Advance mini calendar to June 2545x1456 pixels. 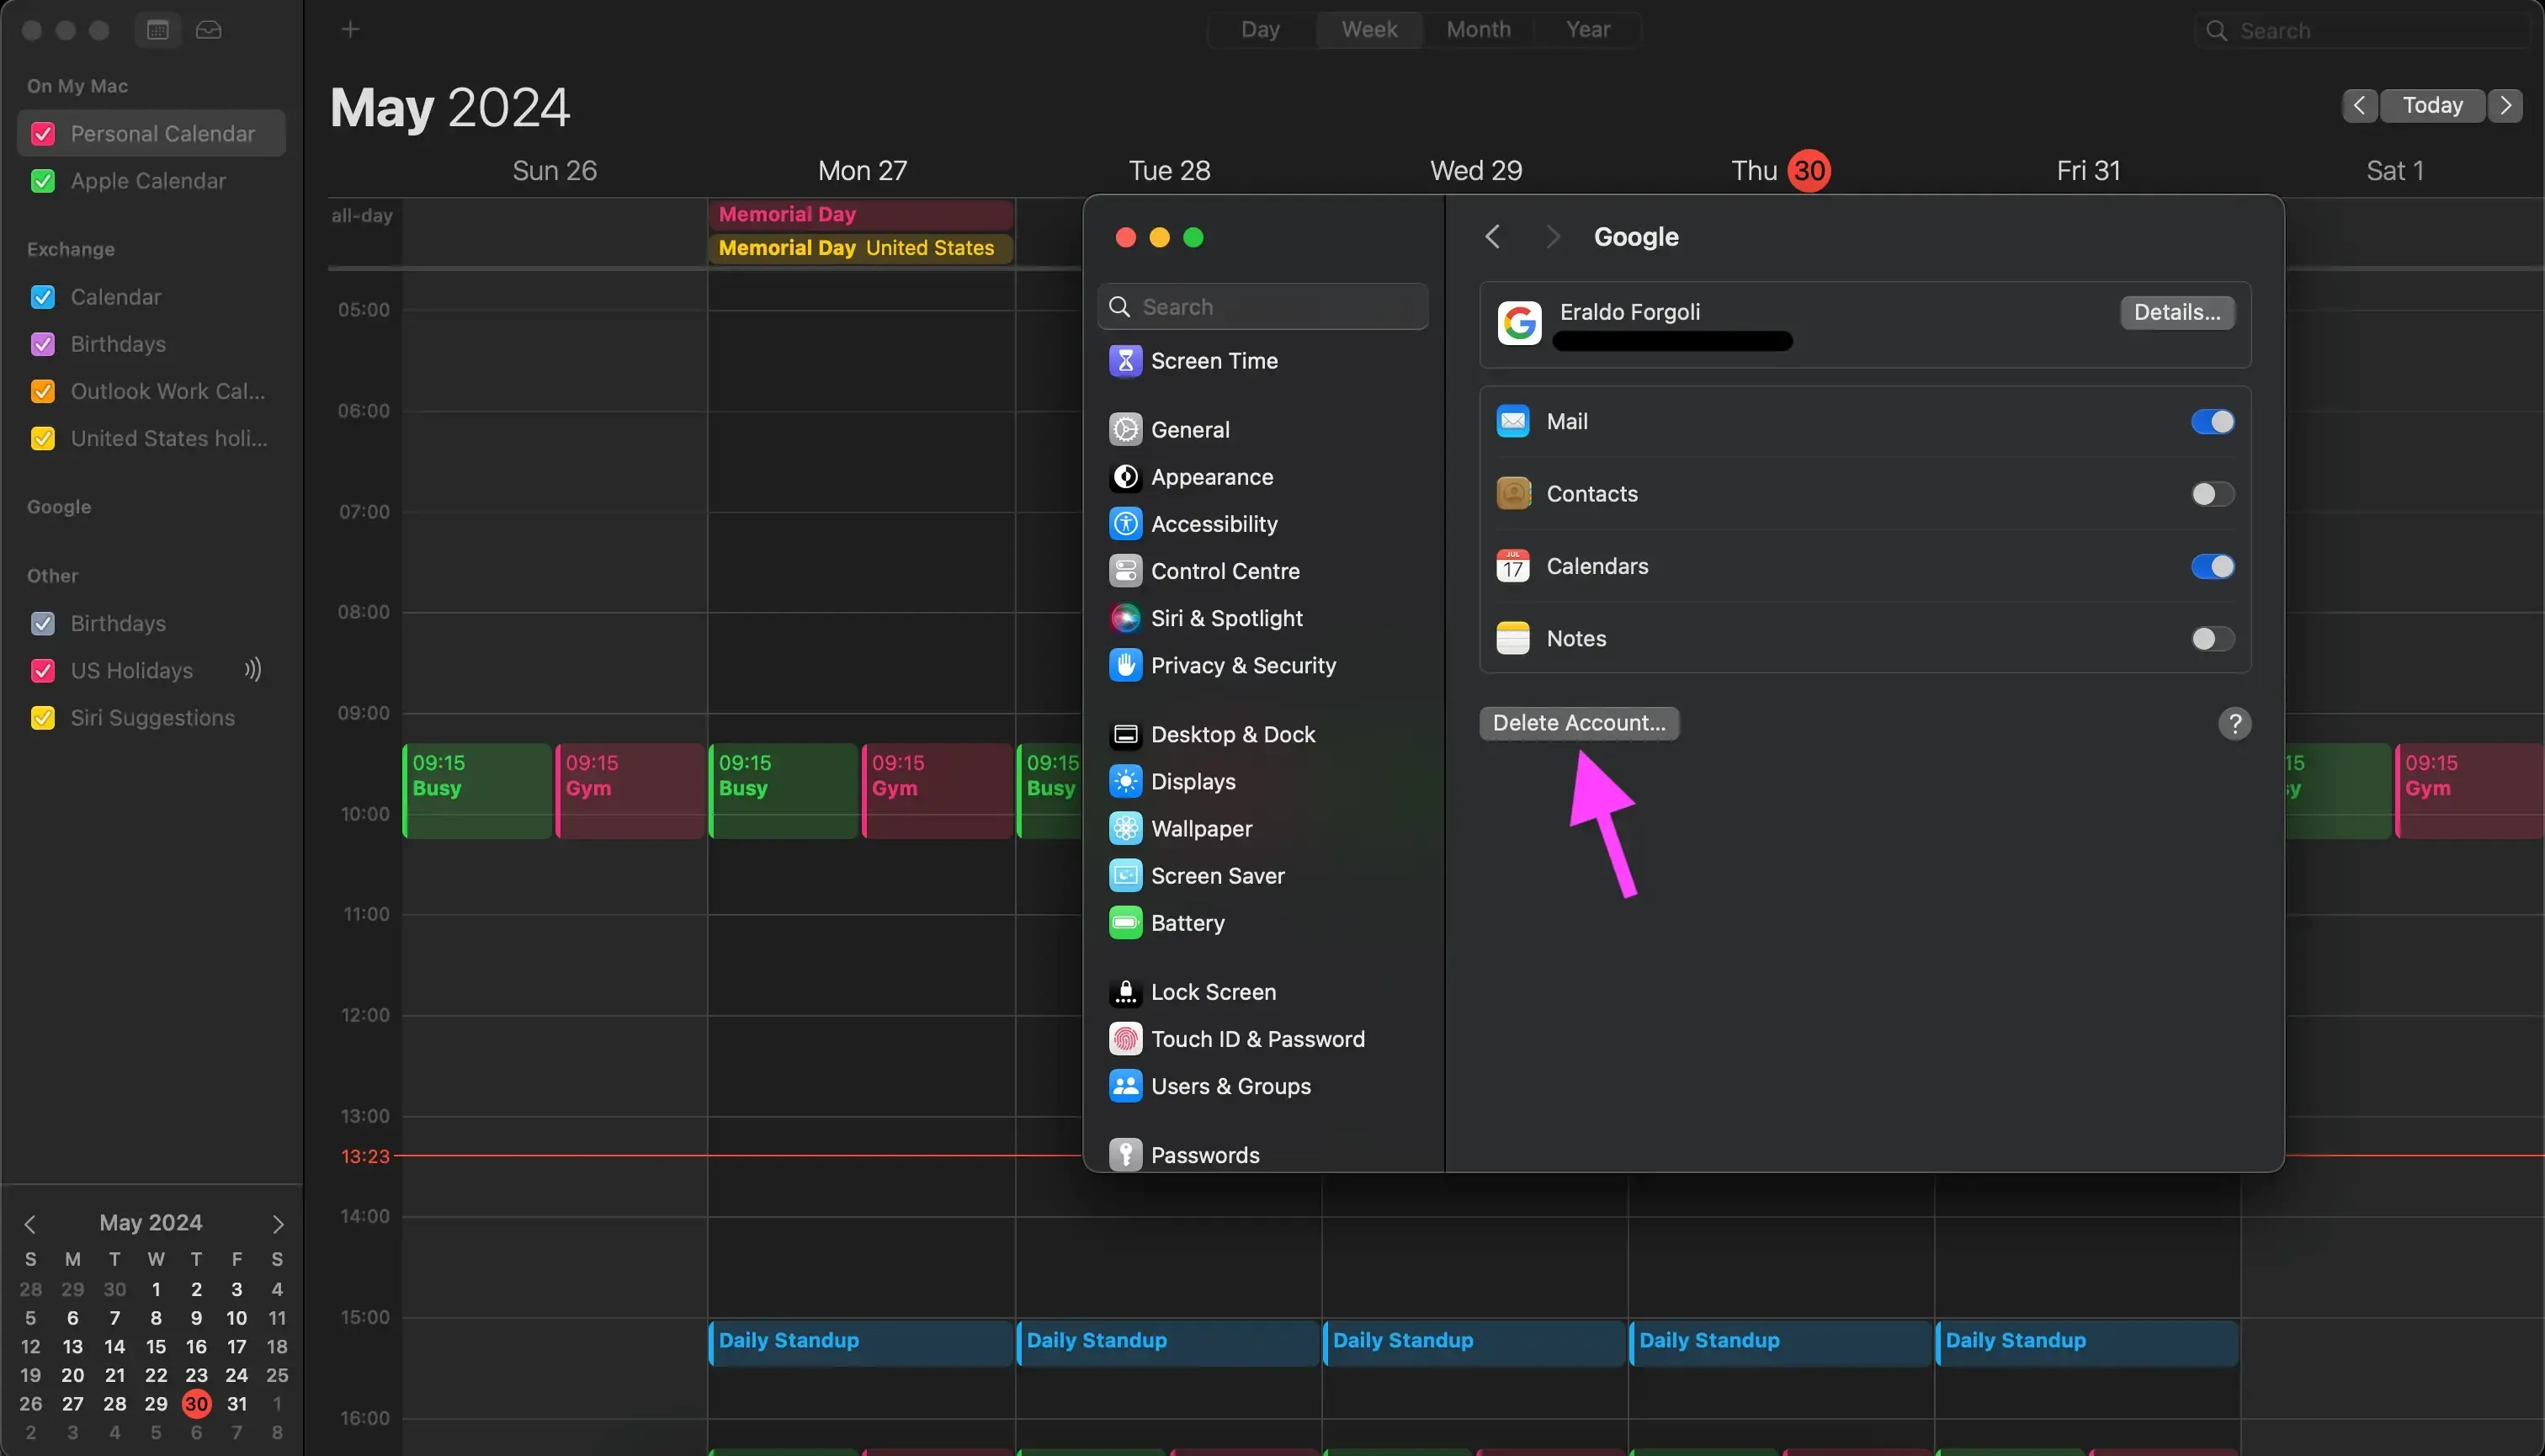[x=277, y=1222]
